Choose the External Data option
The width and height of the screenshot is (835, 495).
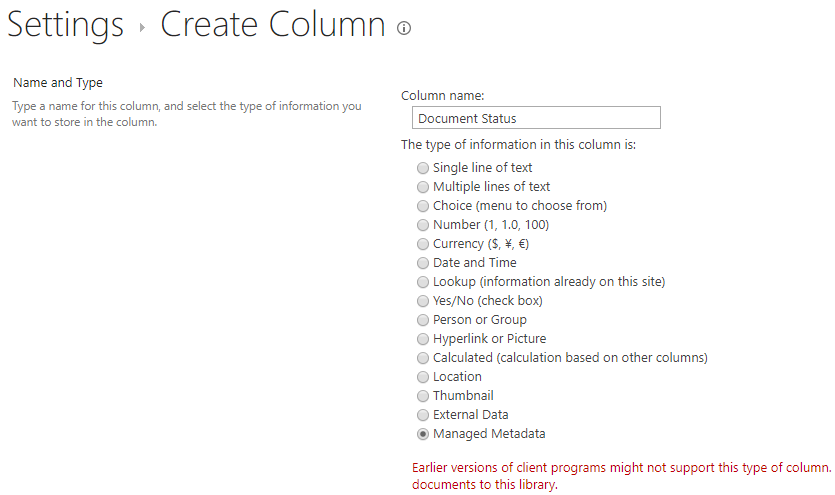(423, 415)
